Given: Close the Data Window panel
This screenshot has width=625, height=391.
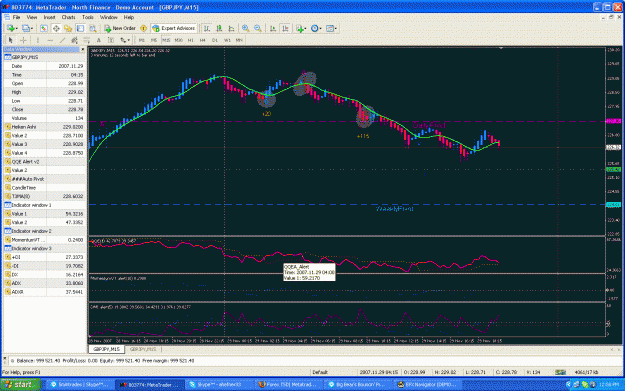Looking at the screenshot, I should coord(83,49).
